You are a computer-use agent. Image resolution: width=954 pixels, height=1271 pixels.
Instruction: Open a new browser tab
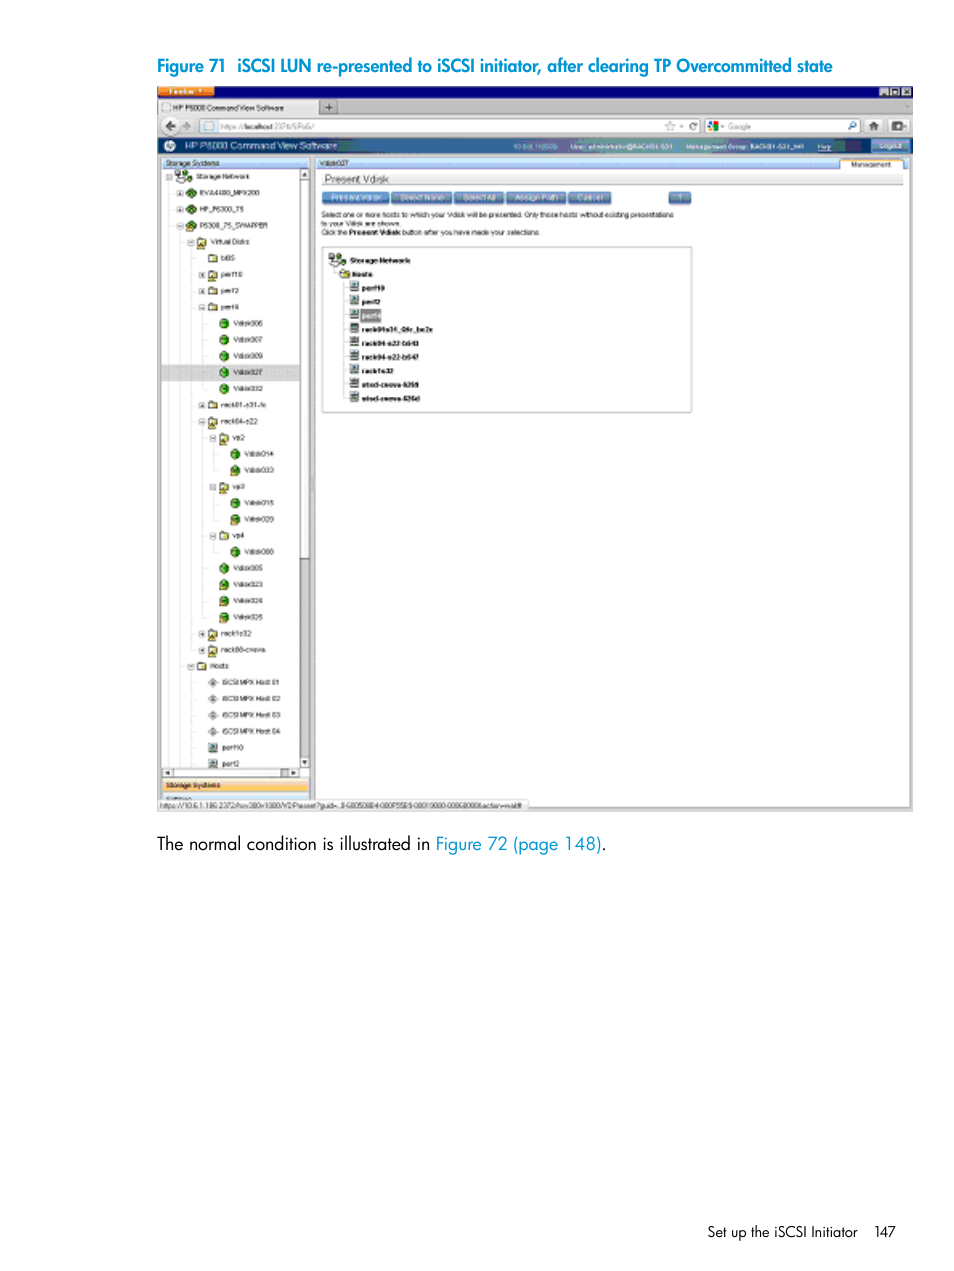click(329, 107)
